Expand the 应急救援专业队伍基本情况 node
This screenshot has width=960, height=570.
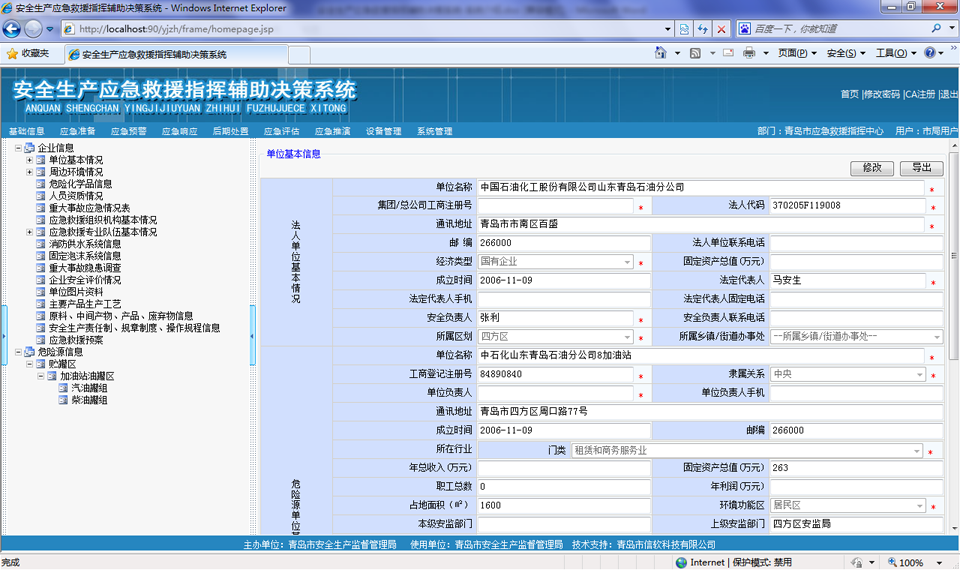point(30,232)
